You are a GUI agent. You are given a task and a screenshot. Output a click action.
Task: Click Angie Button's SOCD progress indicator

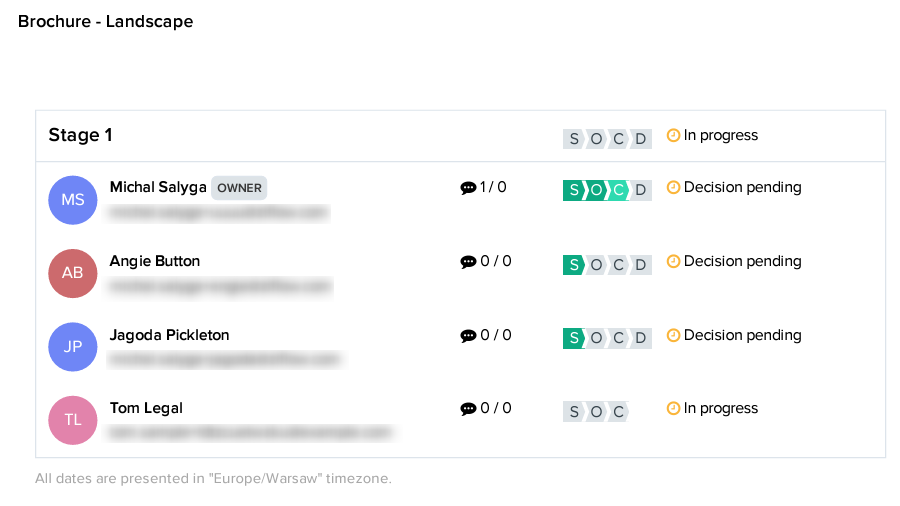[607, 265]
